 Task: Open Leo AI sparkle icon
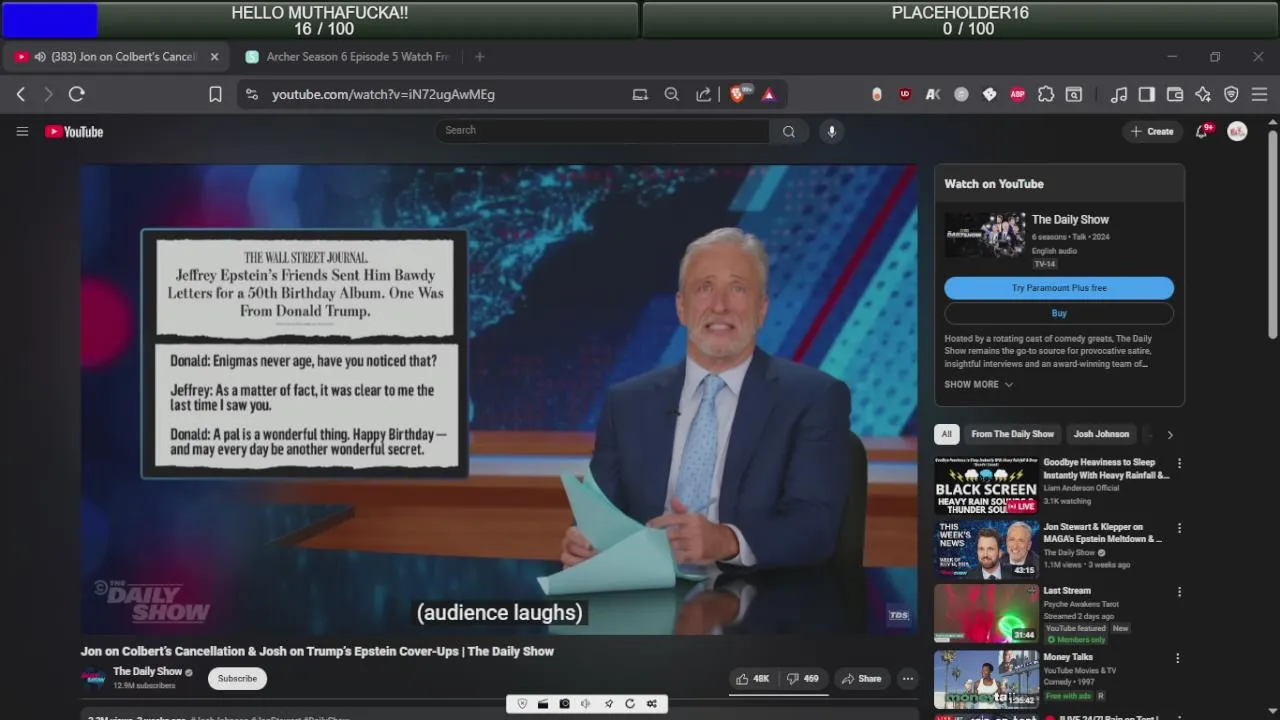click(1203, 94)
